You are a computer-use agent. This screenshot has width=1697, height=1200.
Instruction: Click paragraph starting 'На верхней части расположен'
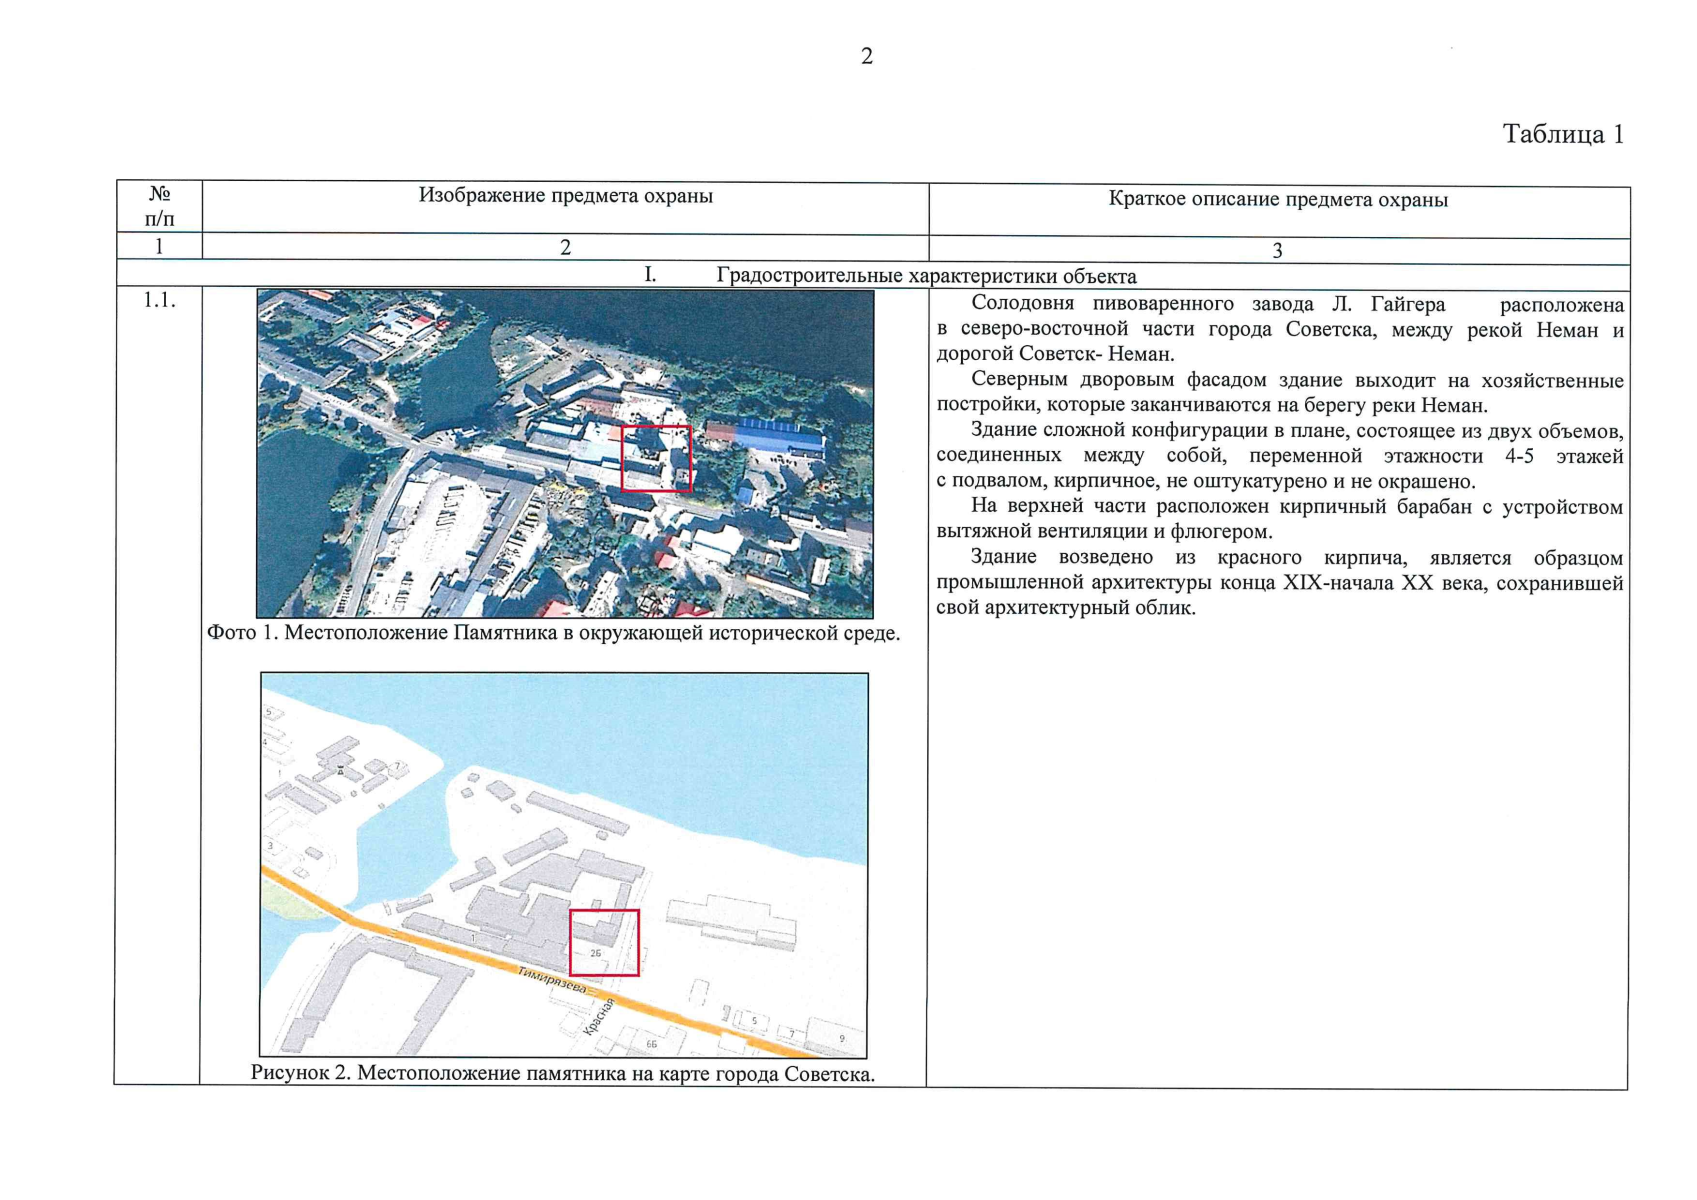[x=1280, y=519]
